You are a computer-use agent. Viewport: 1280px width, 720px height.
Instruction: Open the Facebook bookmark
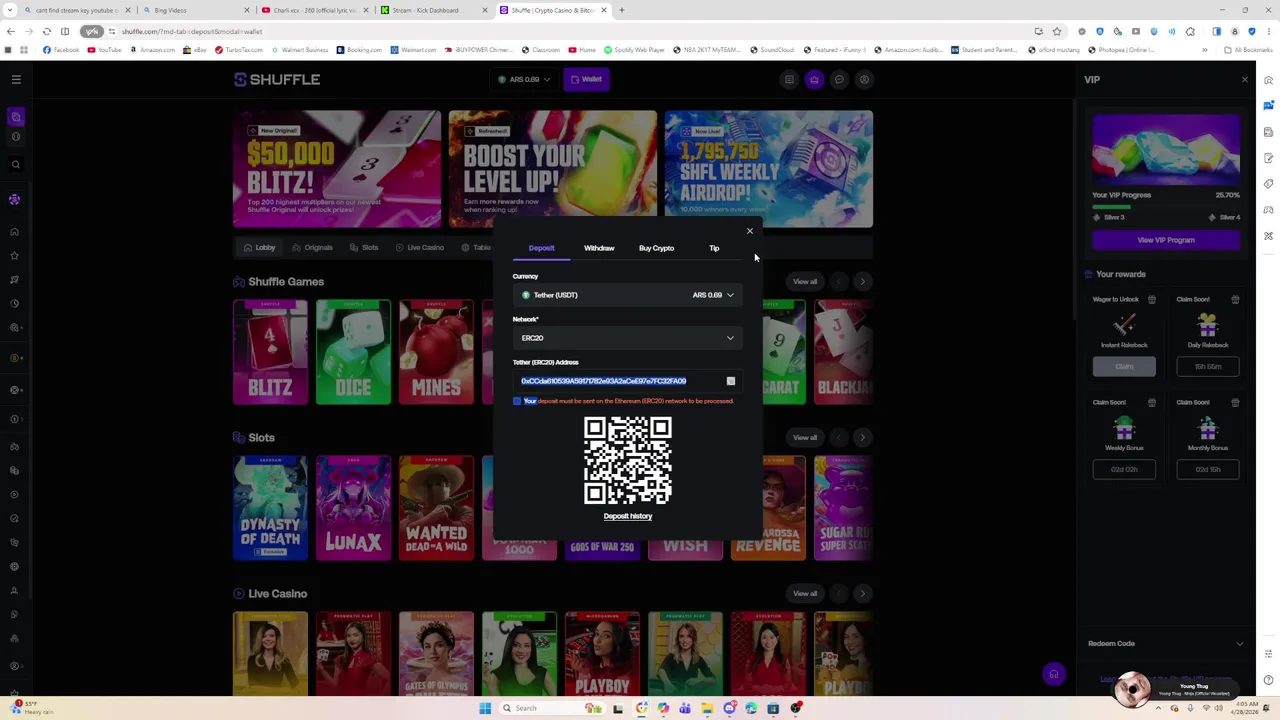[62, 49]
